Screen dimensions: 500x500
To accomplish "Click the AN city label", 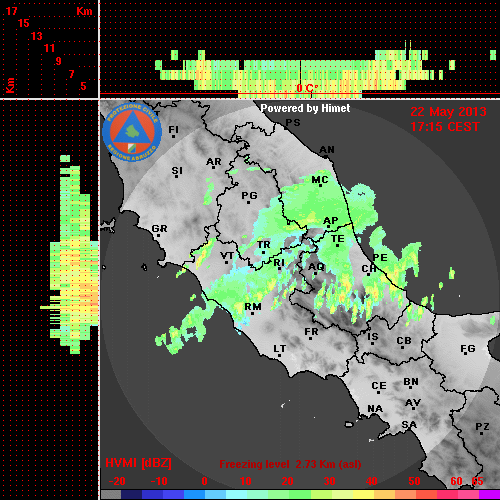I will coord(327,150).
